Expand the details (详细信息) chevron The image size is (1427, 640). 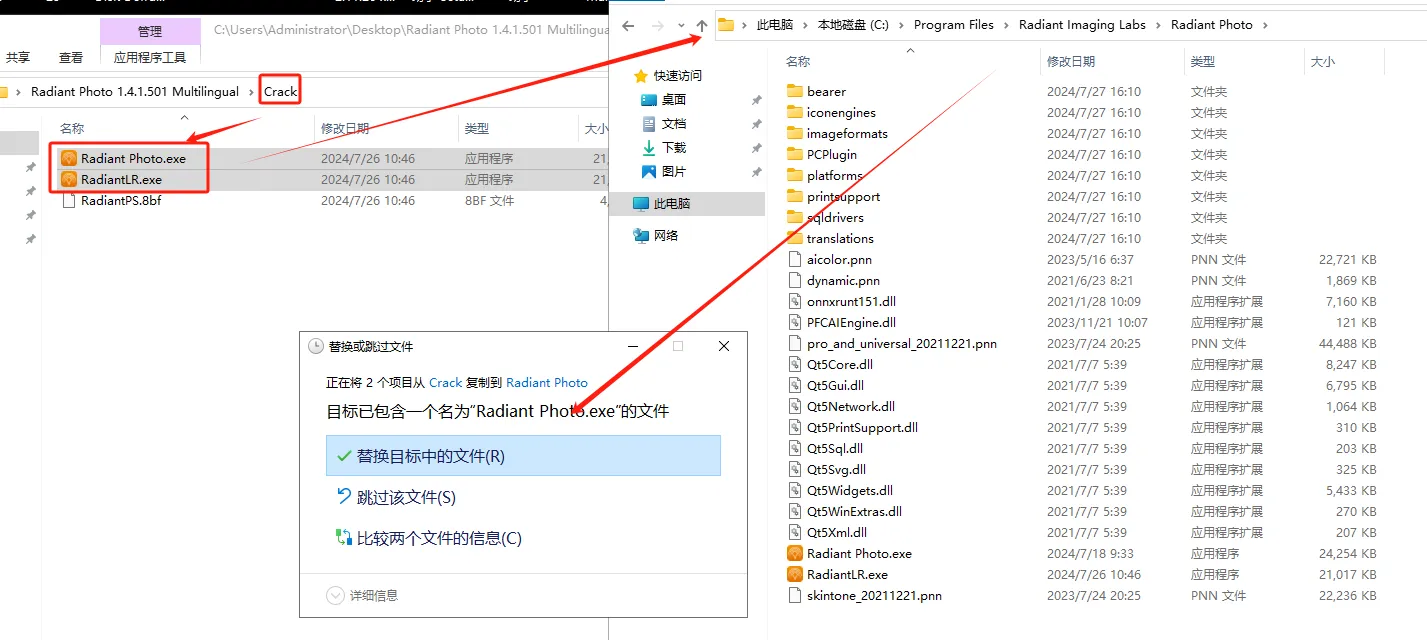tap(336, 595)
